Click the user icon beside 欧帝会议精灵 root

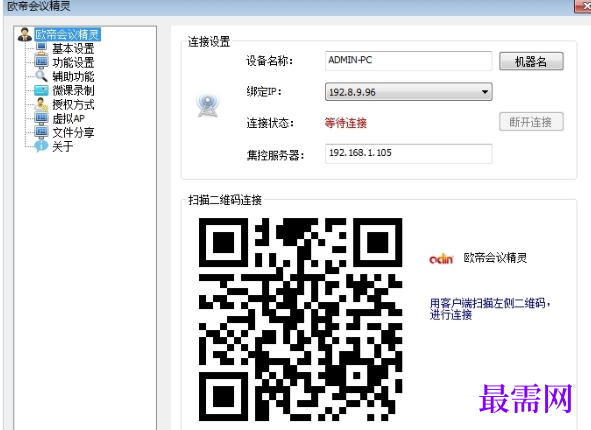click(x=24, y=34)
